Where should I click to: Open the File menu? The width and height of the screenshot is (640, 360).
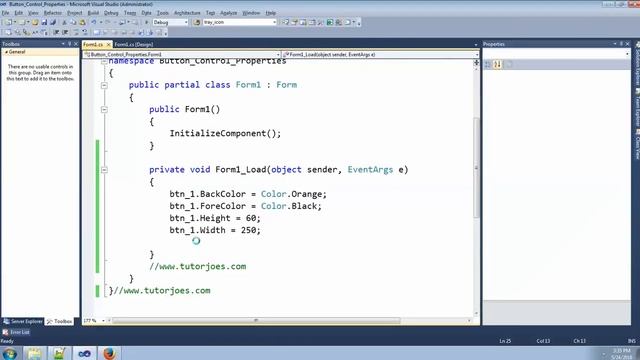[x=5, y=13]
